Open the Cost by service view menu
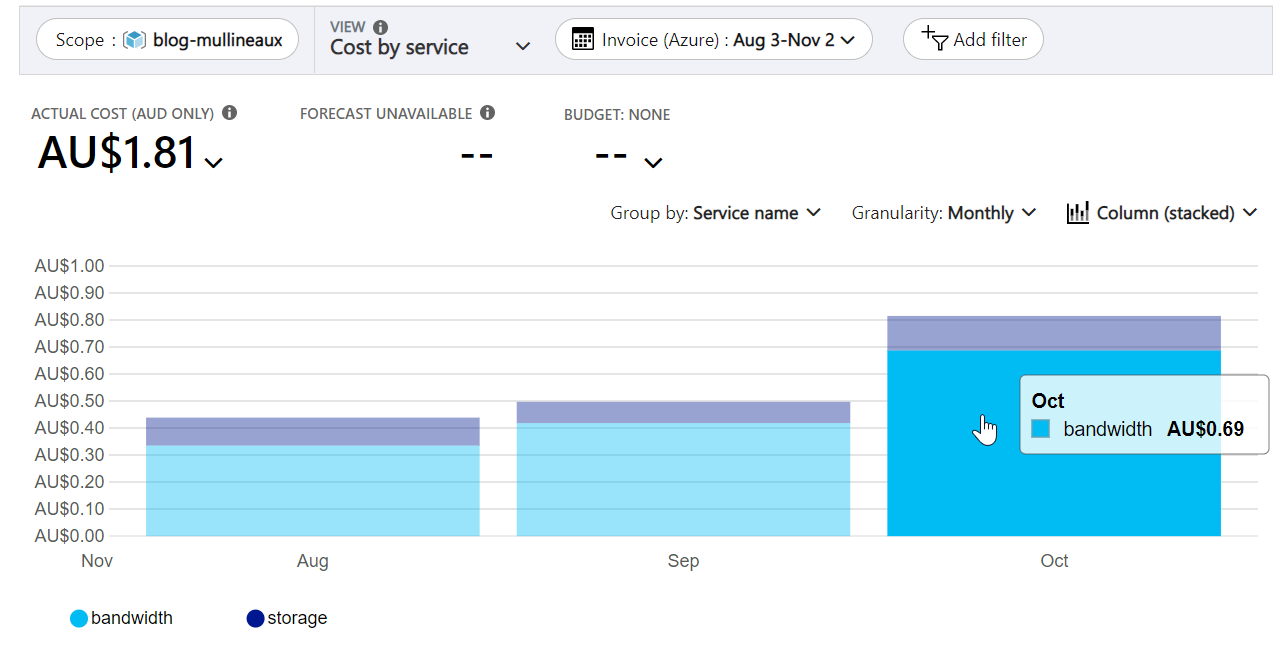Screen dimensions: 1286x651 (x=430, y=46)
